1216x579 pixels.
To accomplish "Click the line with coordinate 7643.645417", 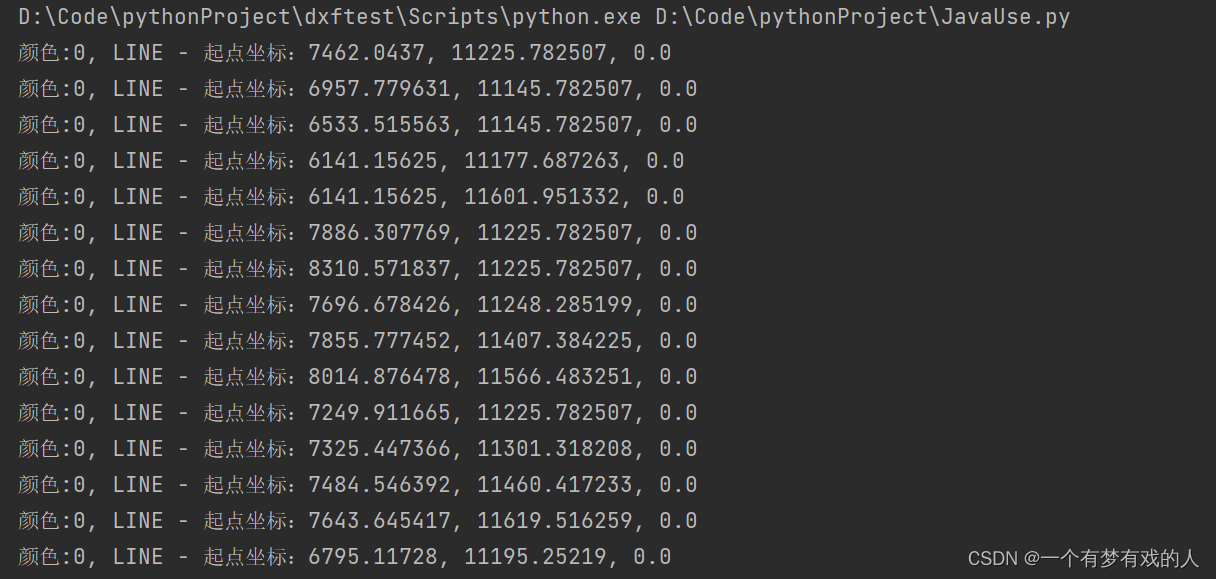I will coord(379,521).
